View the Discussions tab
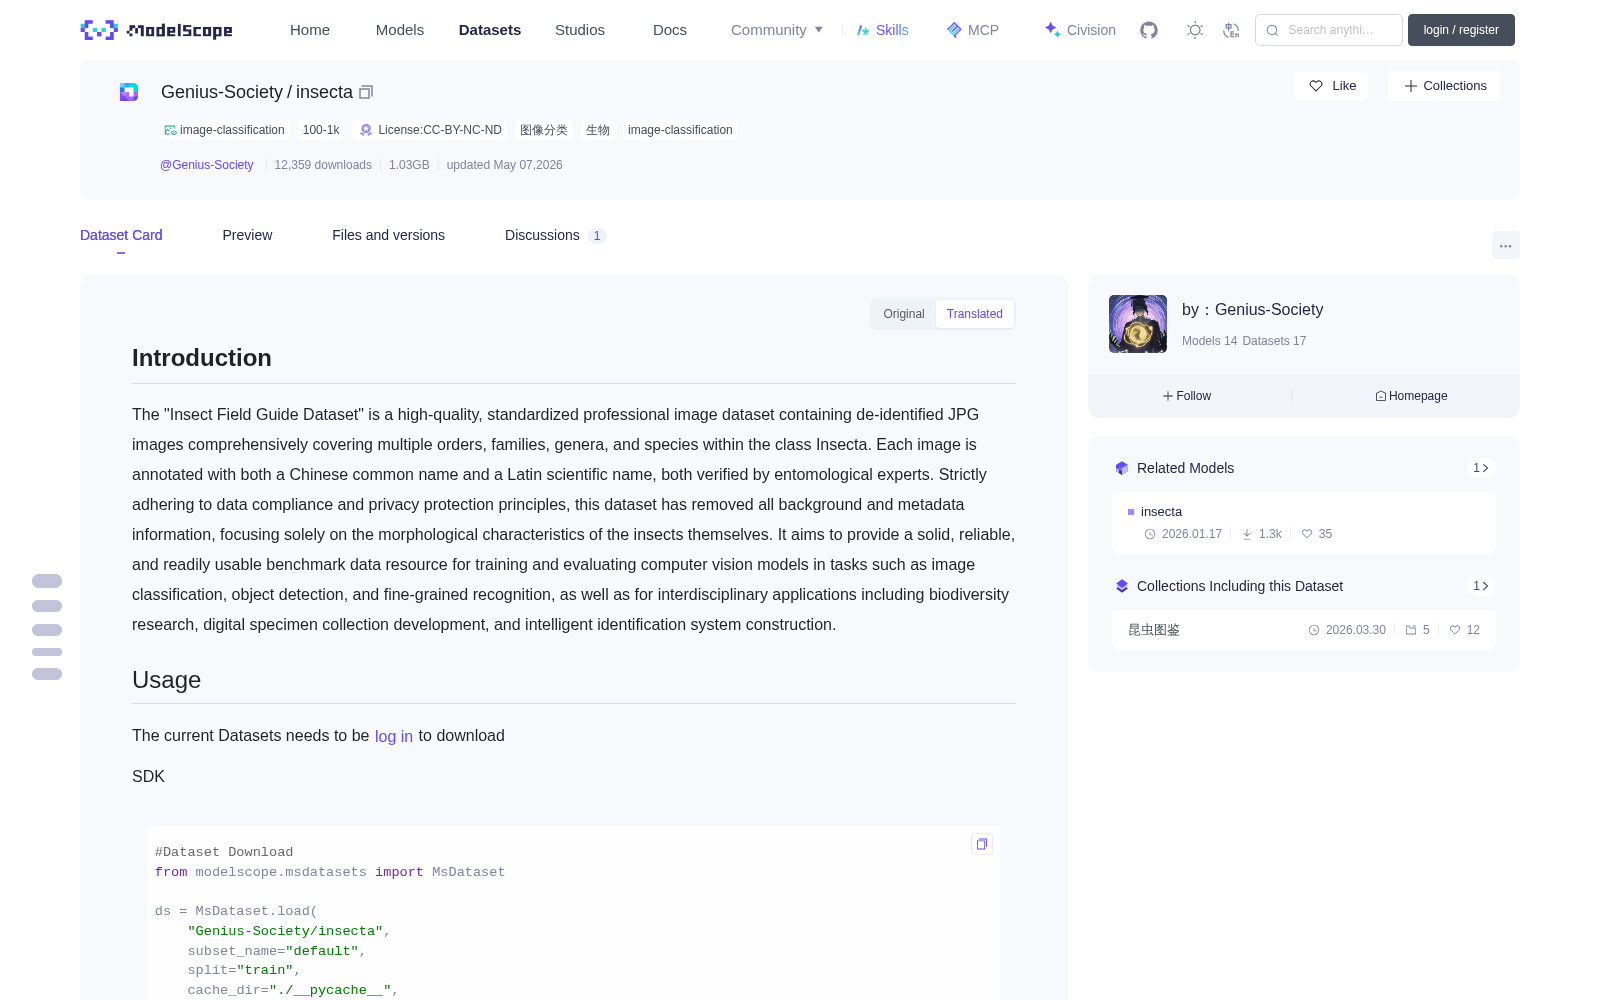 click(555, 235)
